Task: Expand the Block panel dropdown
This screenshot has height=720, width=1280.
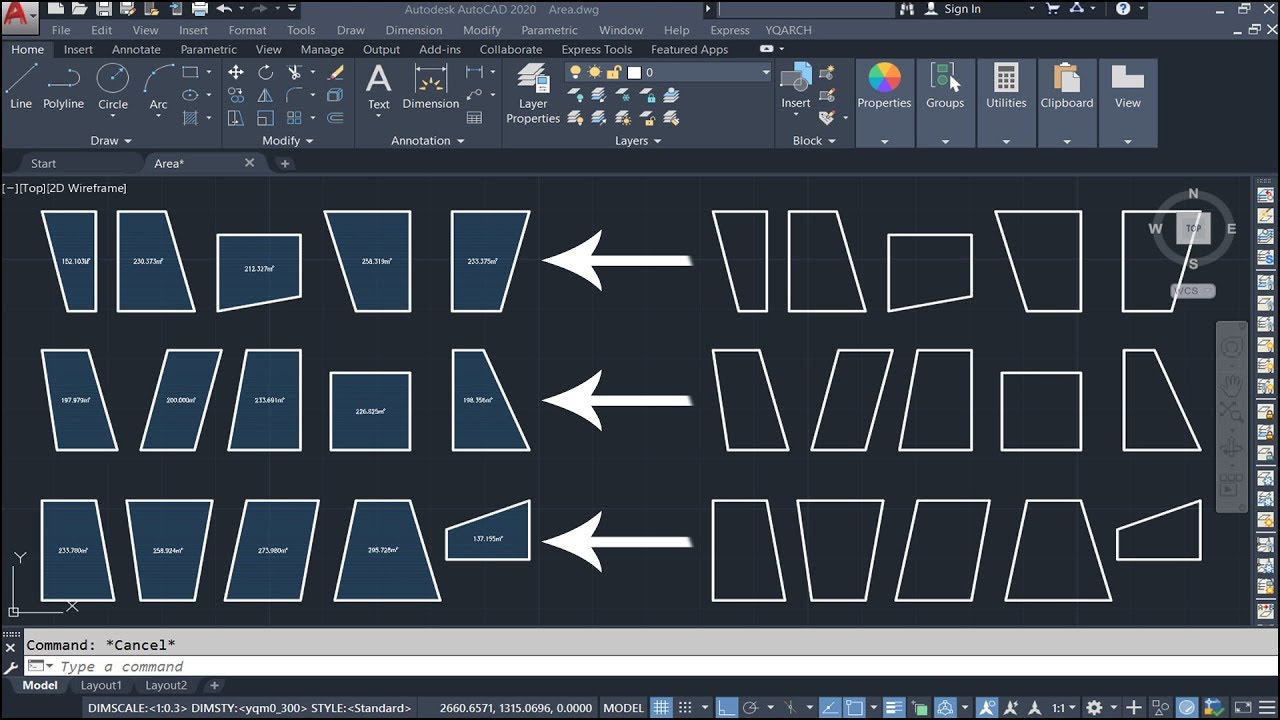Action: coord(814,141)
